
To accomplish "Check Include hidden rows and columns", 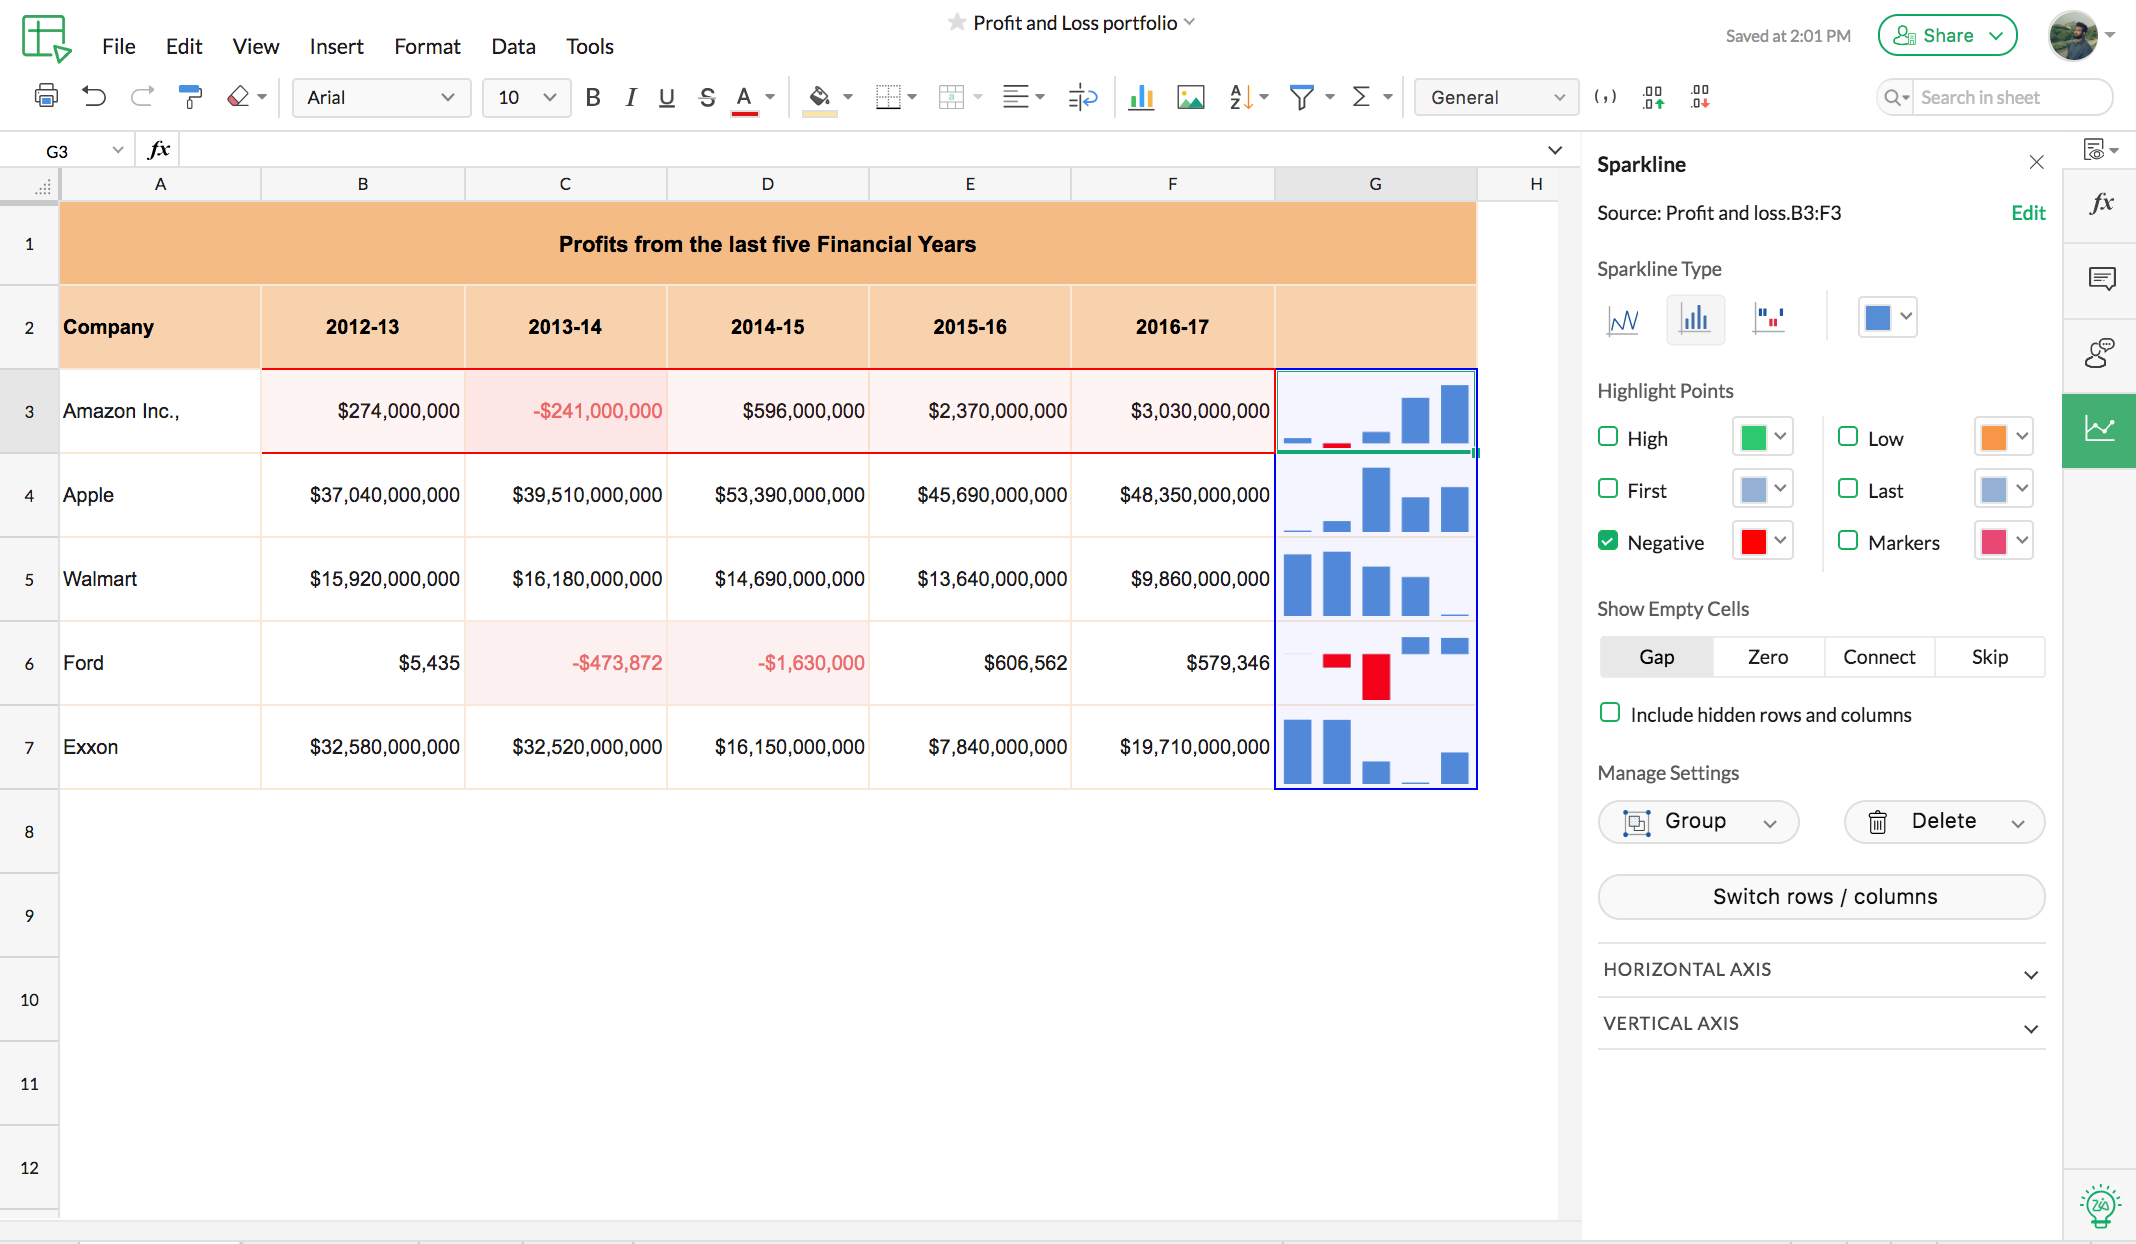I will pyautogui.click(x=1610, y=713).
